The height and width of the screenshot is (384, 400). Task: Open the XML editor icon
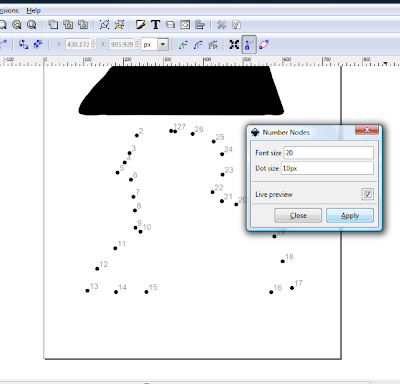point(185,25)
